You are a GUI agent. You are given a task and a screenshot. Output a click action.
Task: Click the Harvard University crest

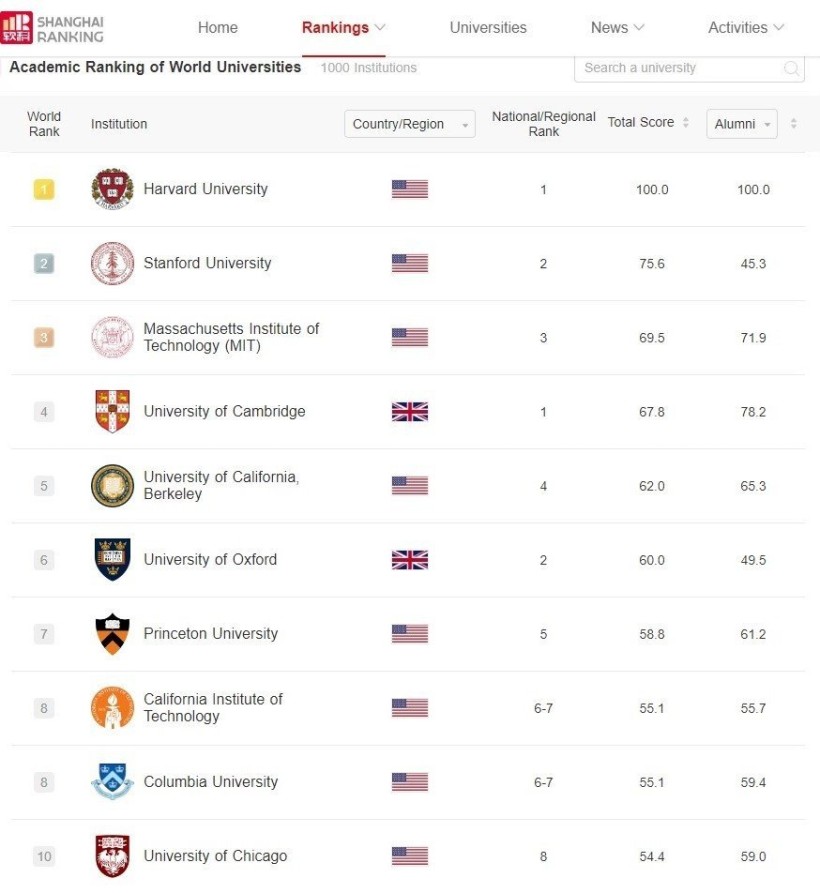(x=112, y=189)
